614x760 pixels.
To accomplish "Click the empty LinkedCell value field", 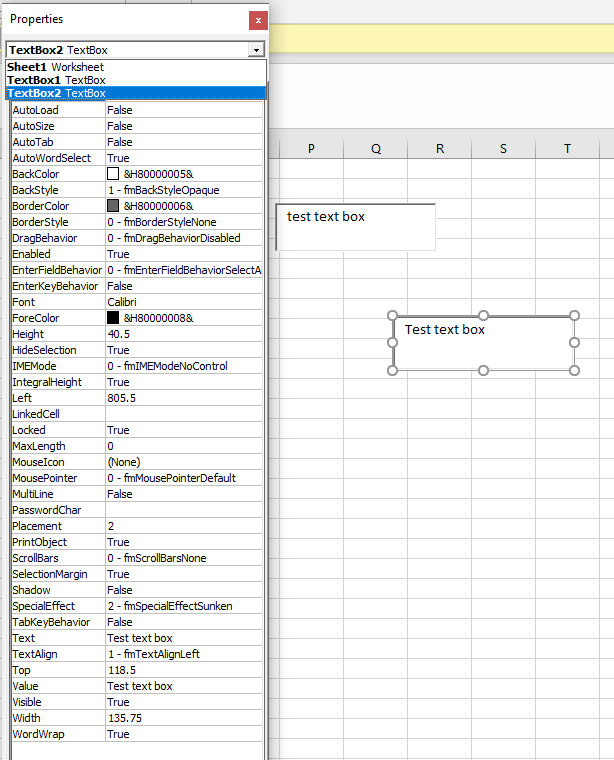I will pos(184,414).
